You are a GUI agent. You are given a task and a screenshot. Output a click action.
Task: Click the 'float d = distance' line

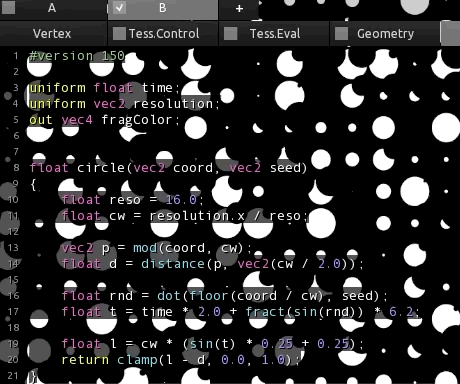[212, 264]
